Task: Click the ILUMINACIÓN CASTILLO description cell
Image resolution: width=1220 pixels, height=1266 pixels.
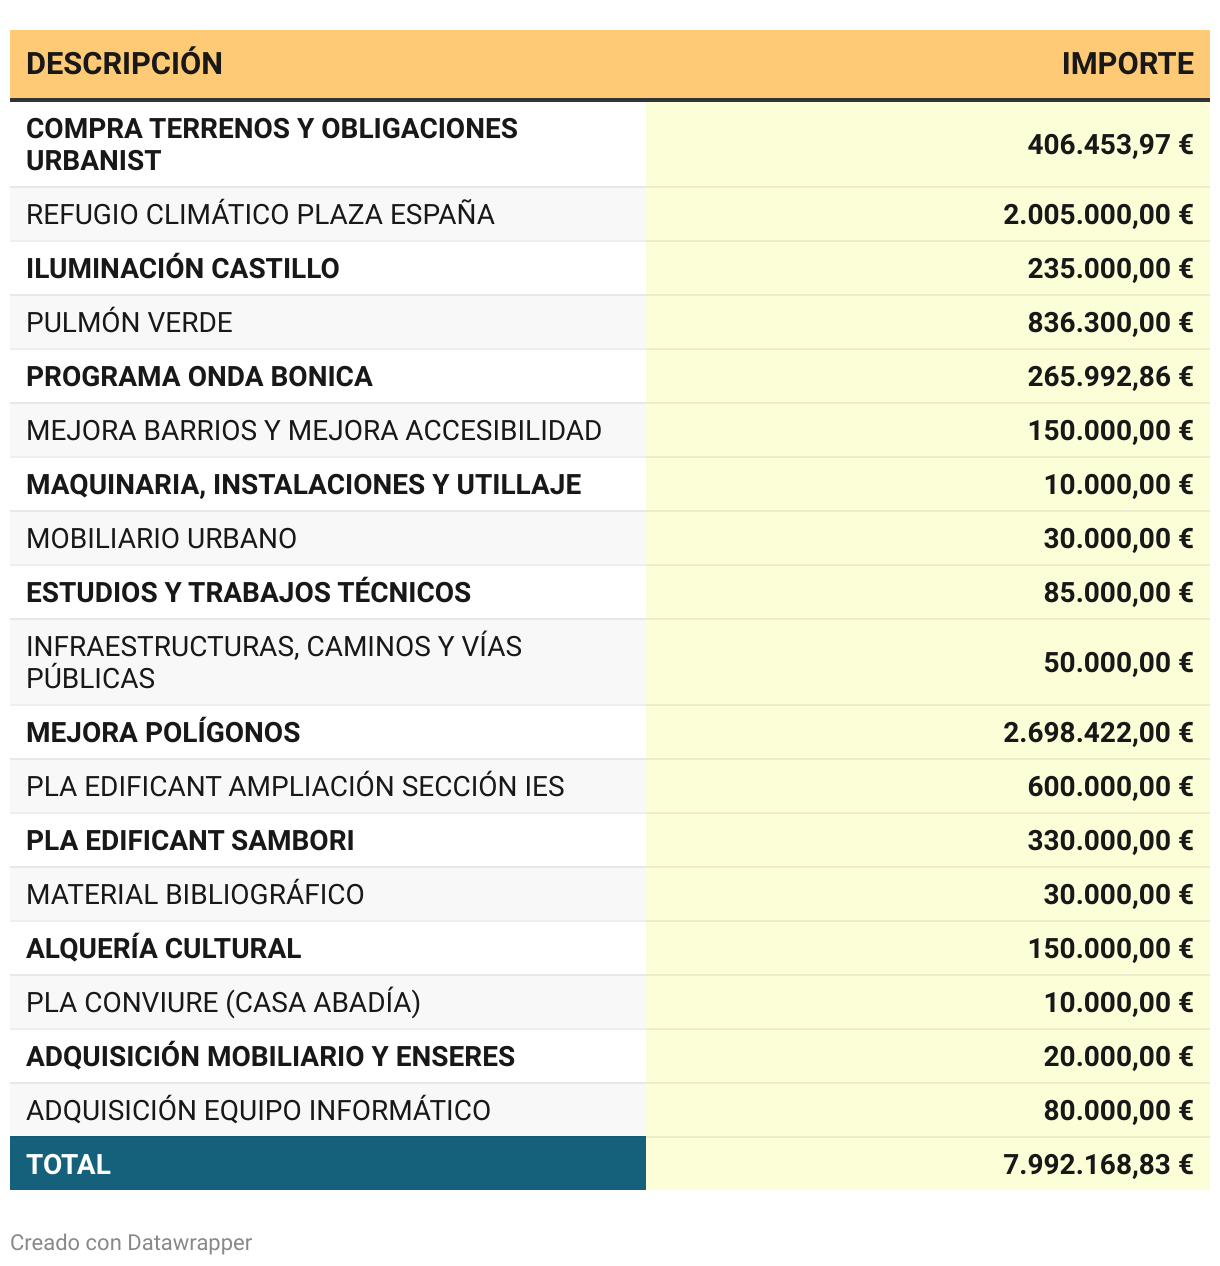Action: [183, 269]
